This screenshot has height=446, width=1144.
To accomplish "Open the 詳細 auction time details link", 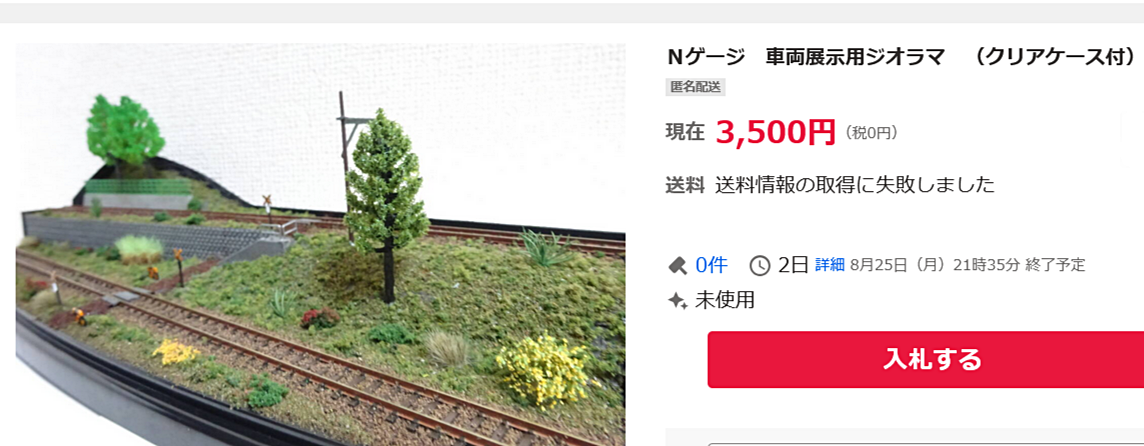I will point(830,264).
